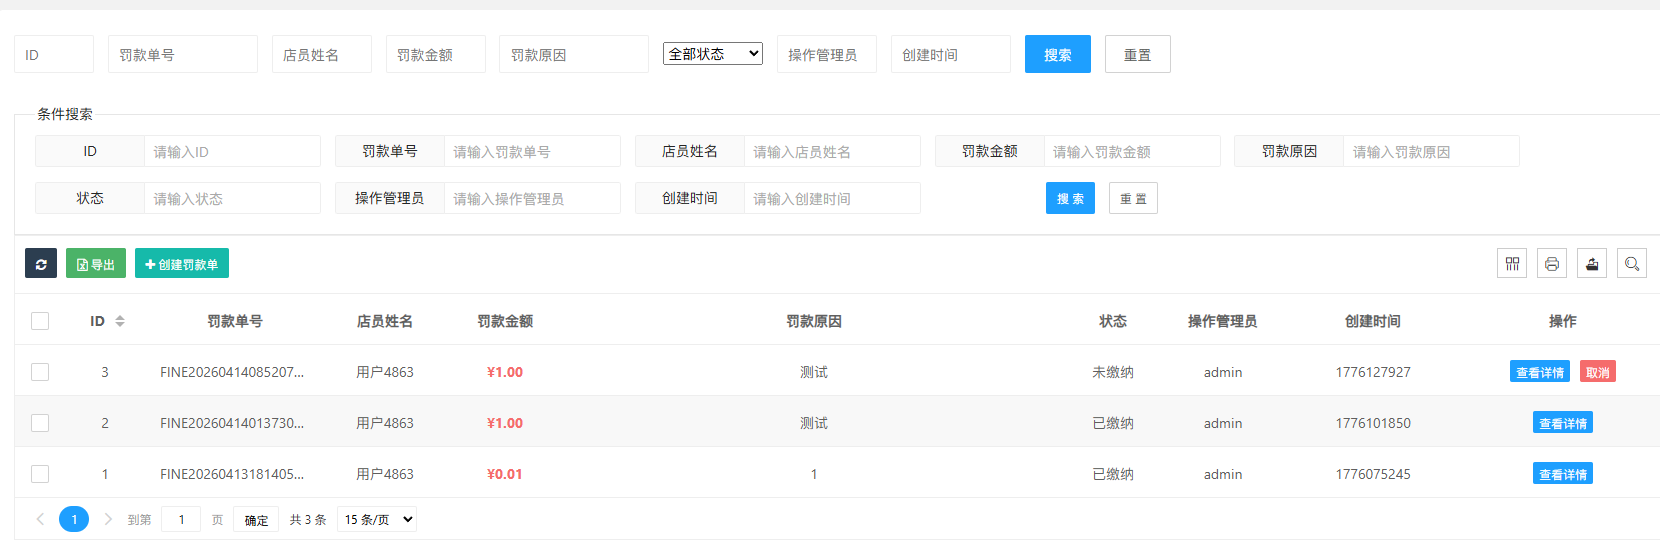Open the 全部状态 status dropdown

click(x=713, y=54)
